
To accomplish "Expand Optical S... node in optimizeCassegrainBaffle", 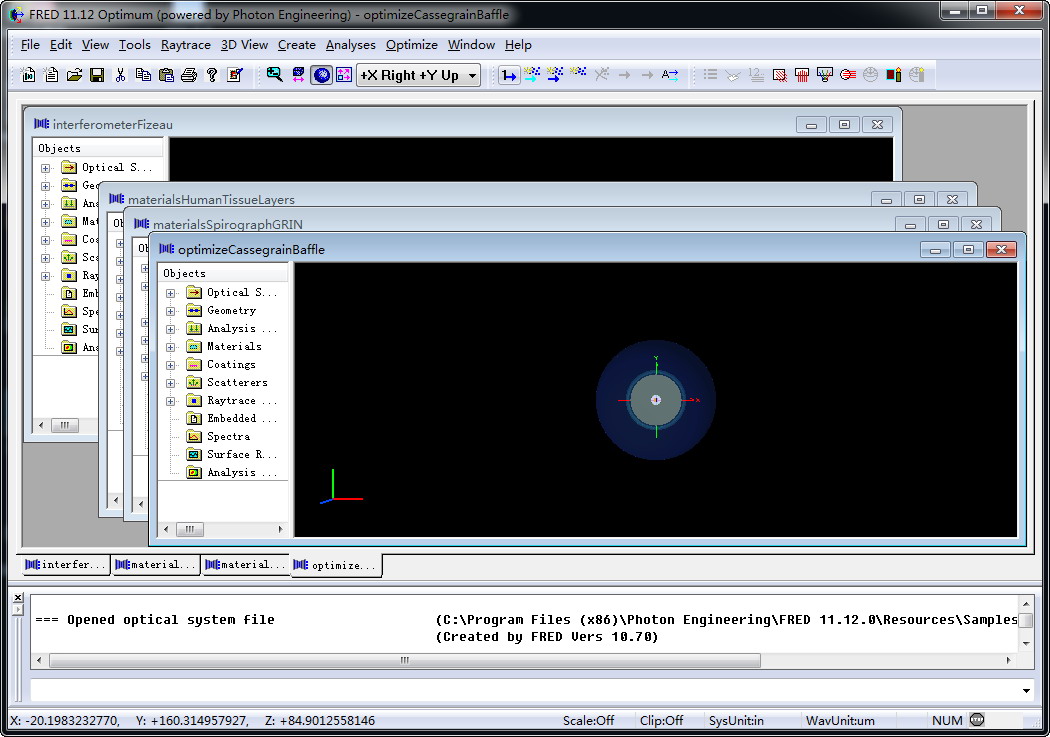I will pos(171,293).
